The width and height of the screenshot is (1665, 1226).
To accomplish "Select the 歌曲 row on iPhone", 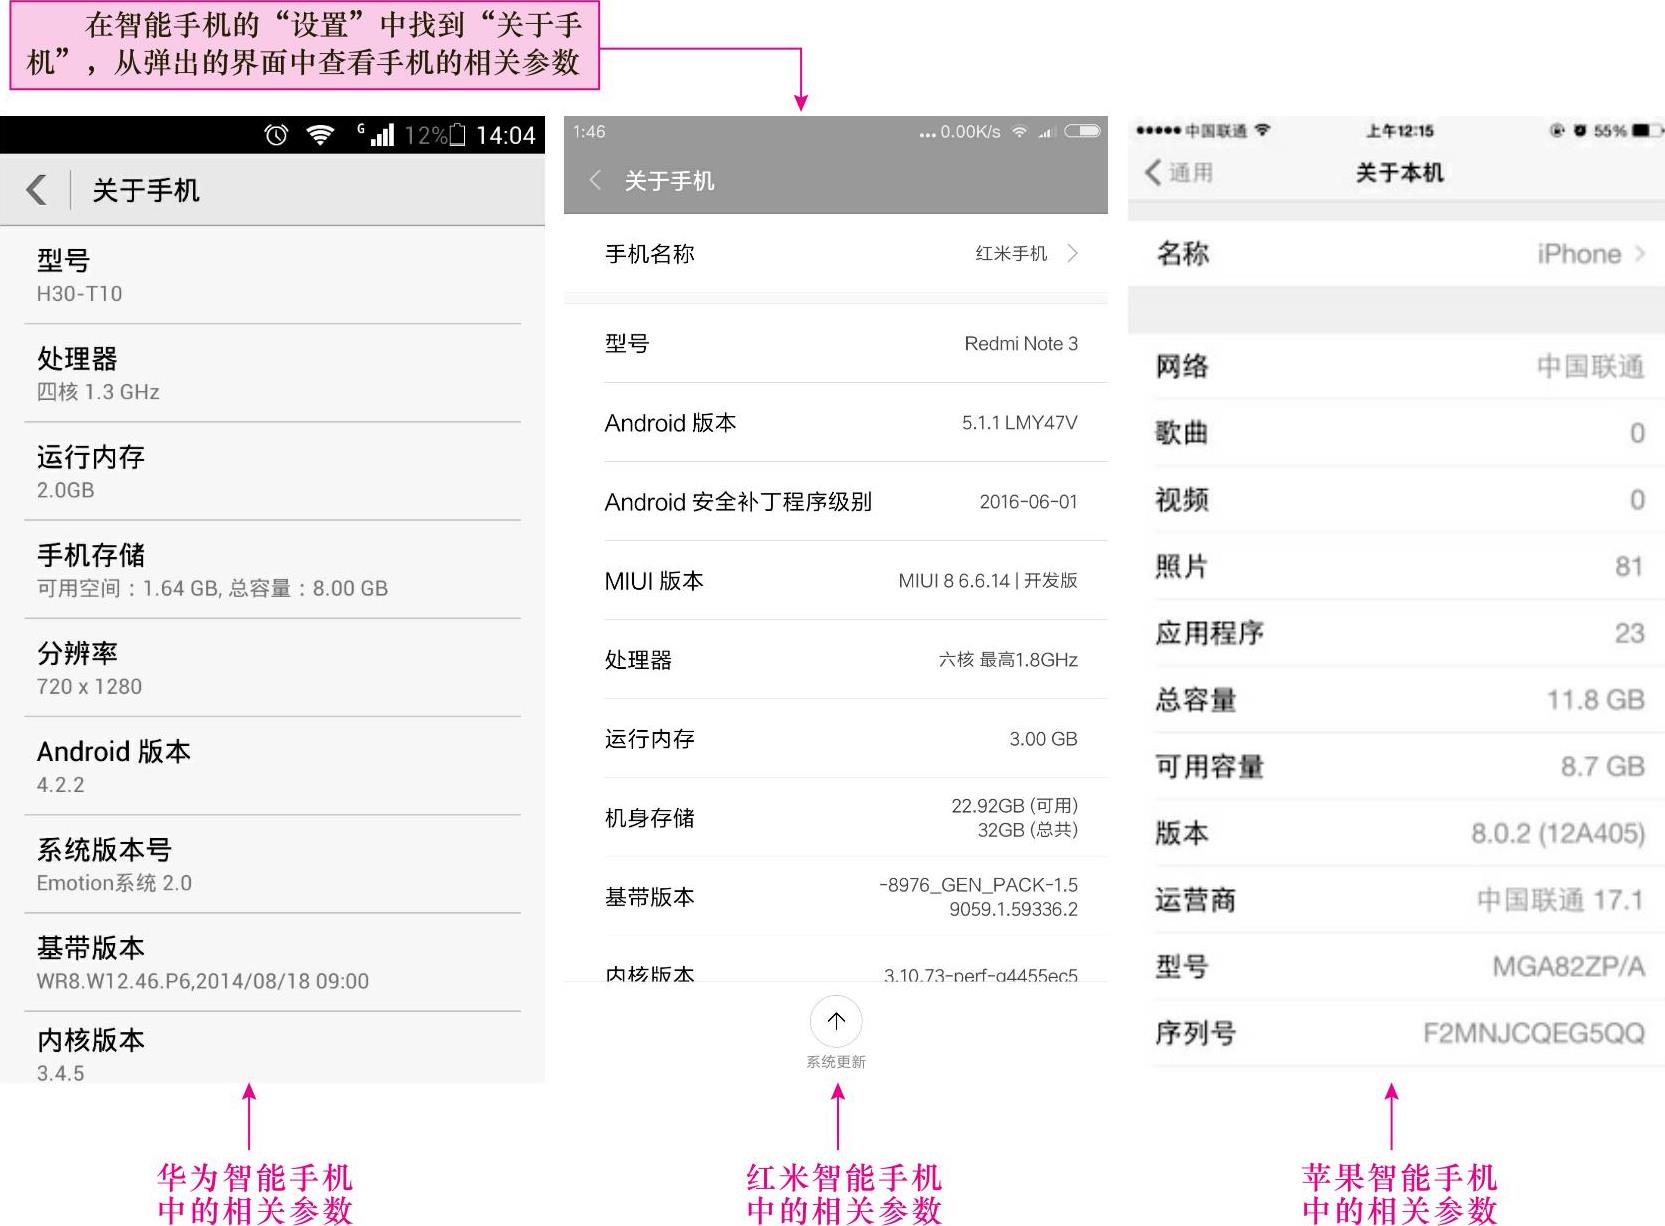I will [1396, 432].
